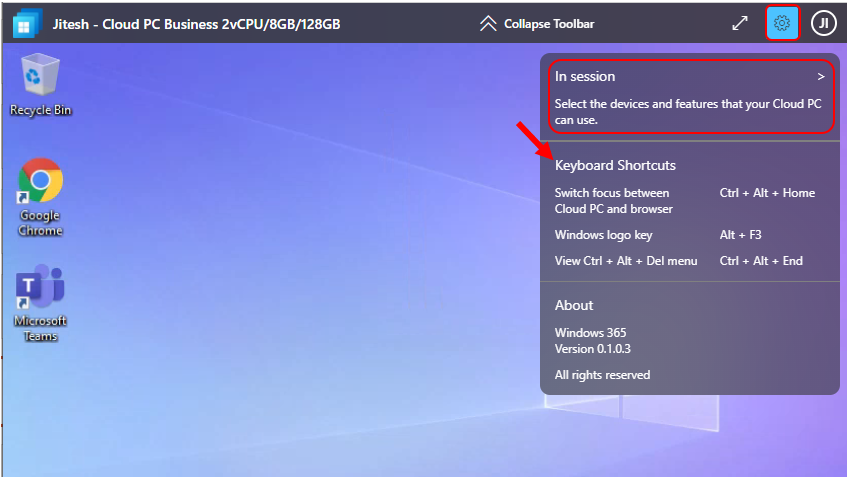
Task: Click the 'Windows 365' about text
Action: coord(590,332)
